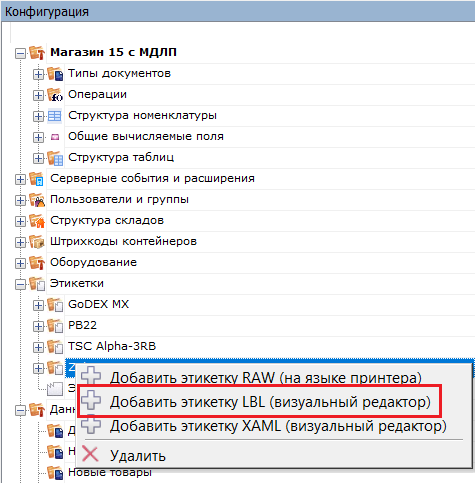
Task: Expand the TSC Alpha-3RB node
Action: click(38, 347)
